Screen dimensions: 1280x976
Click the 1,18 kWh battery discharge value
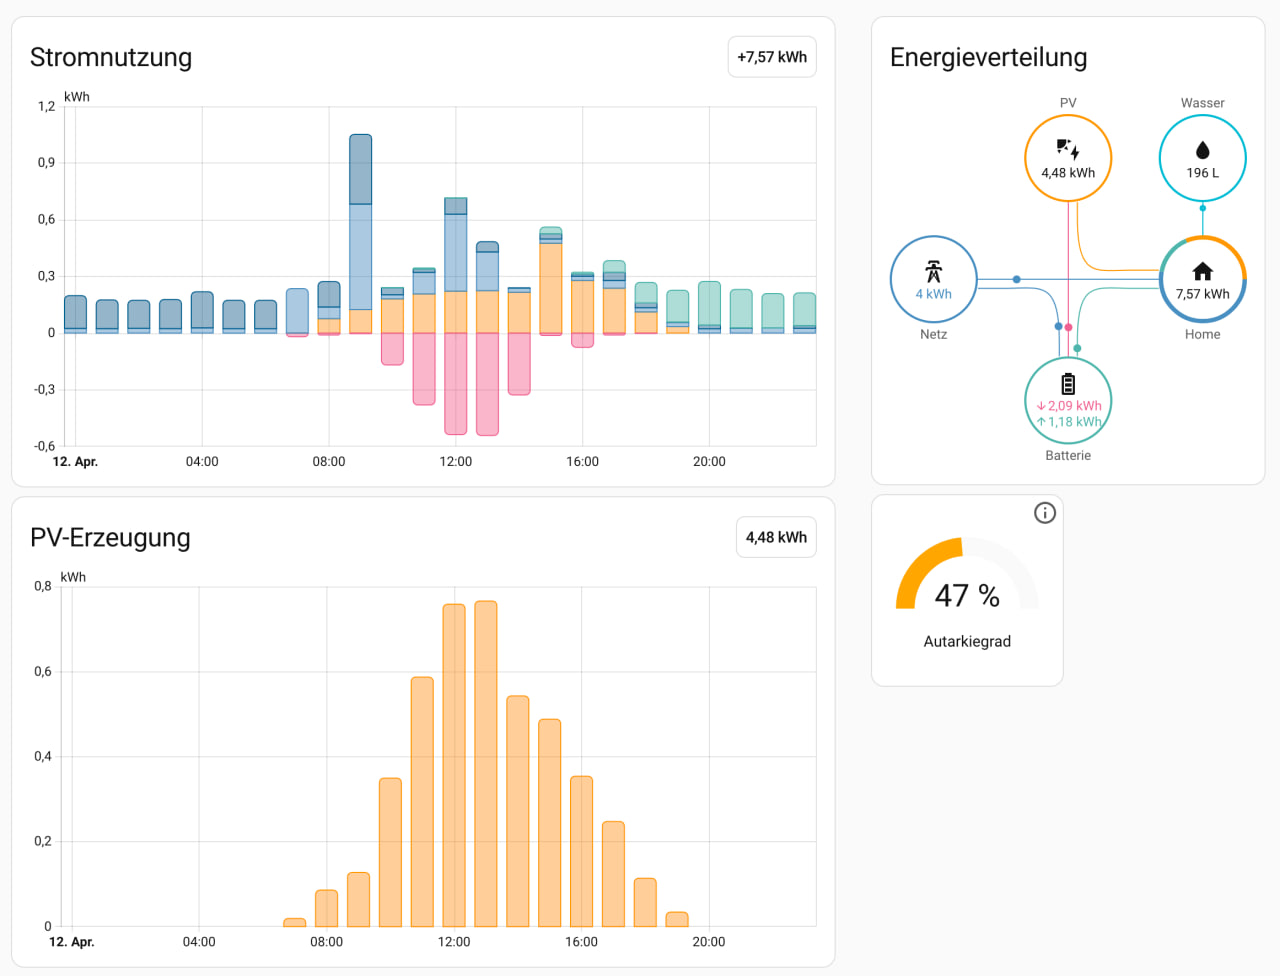(1070, 422)
